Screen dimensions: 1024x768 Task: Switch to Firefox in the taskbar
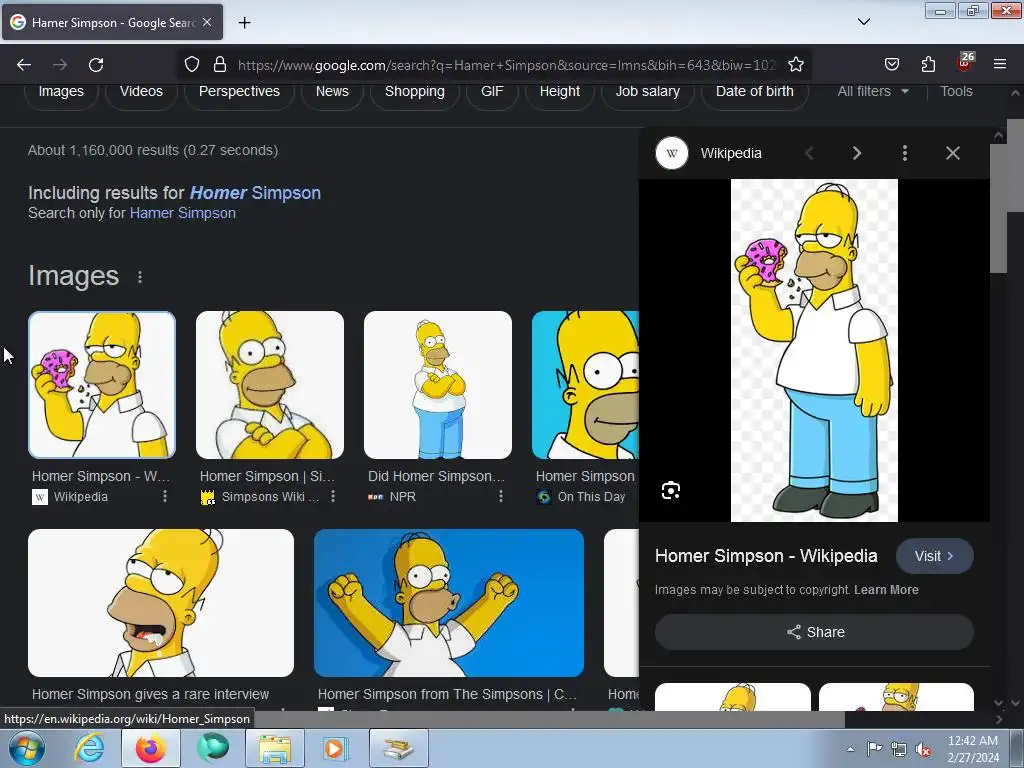point(151,748)
